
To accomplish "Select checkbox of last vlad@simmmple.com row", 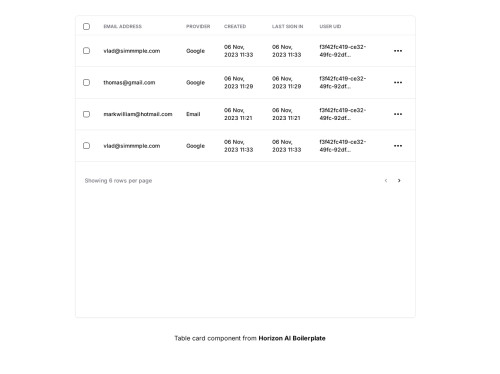I will (x=86, y=146).
